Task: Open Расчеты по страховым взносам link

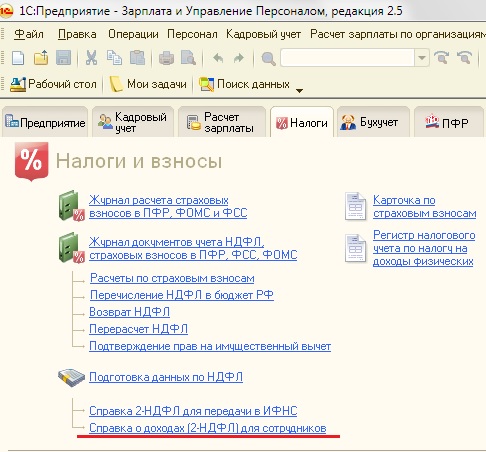Action: coord(172,278)
